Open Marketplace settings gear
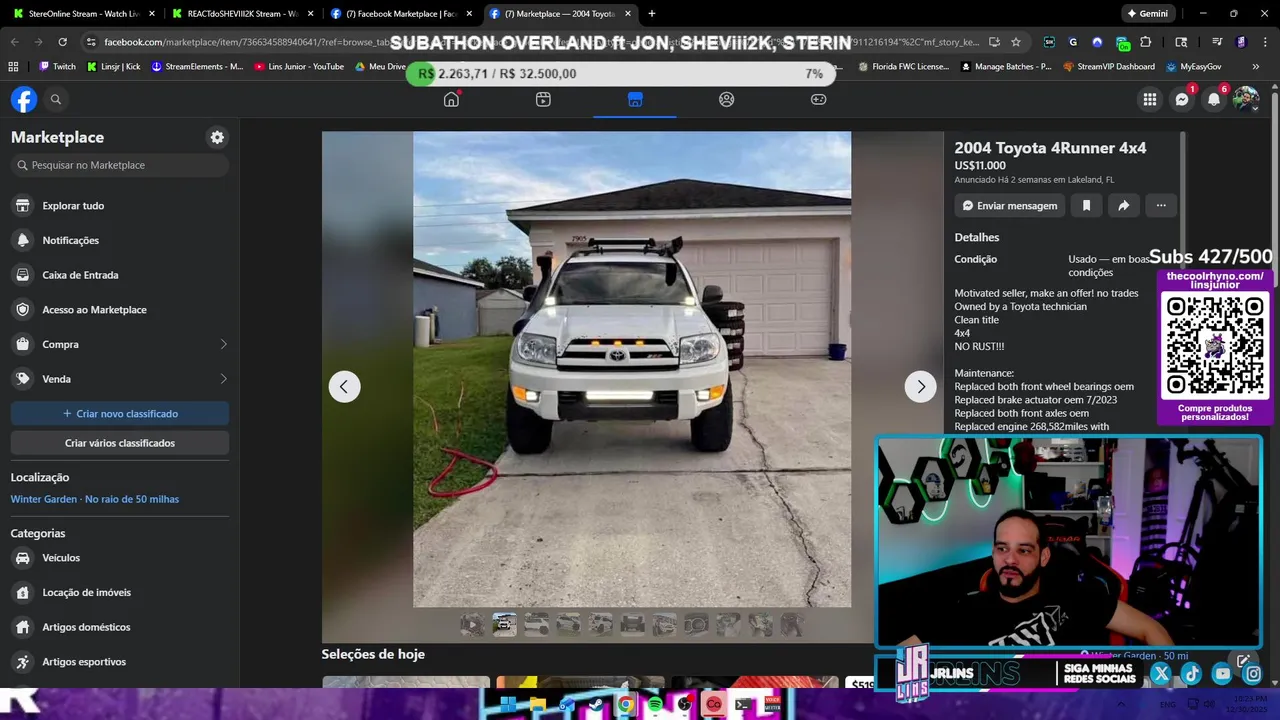Viewport: 1280px width, 720px height. (x=217, y=137)
